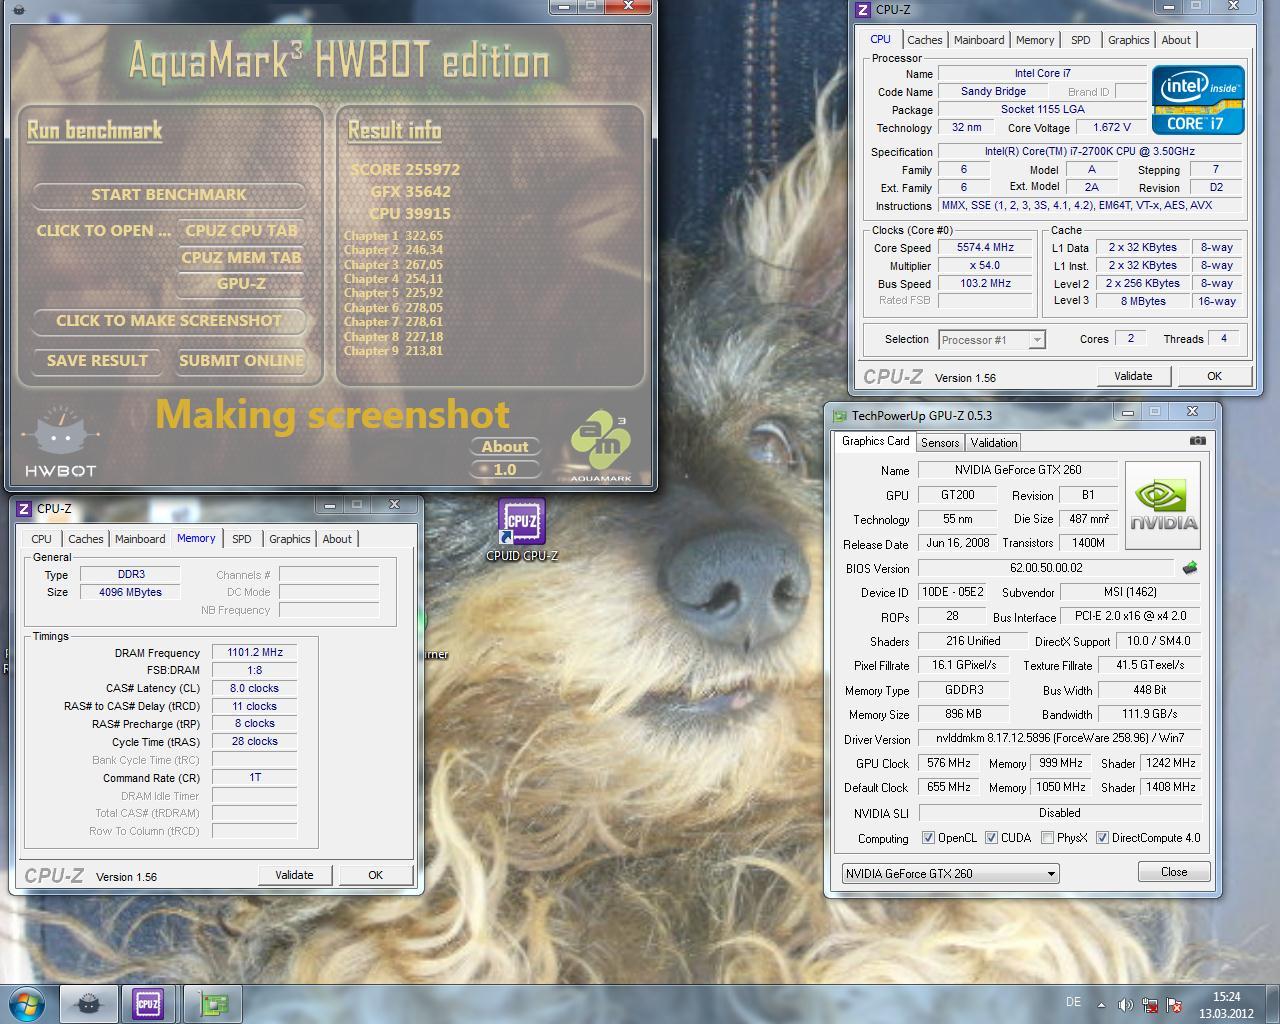Screen dimensions: 1280x1024
Task: Click the volume speaker tray icon
Action: click(1125, 1005)
